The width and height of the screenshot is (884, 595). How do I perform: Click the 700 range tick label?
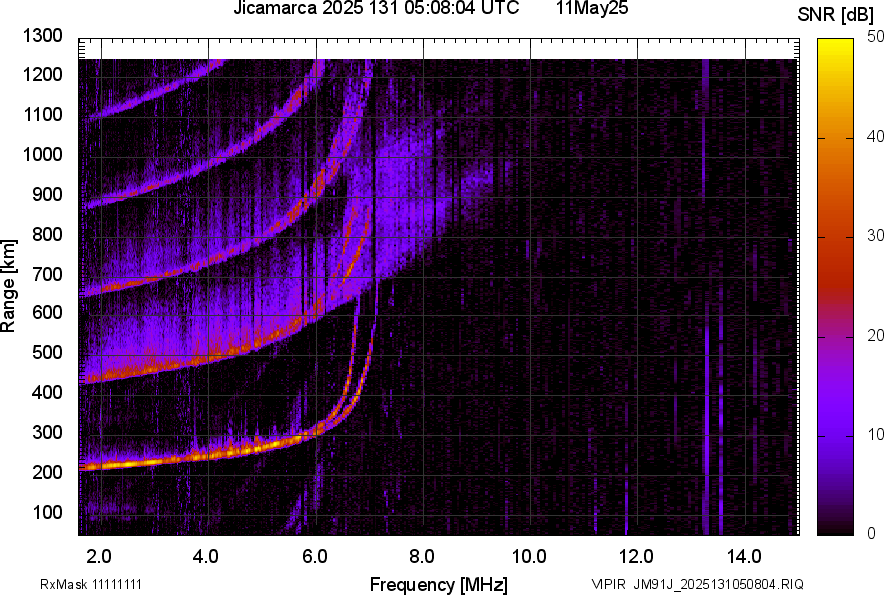point(47,274)
